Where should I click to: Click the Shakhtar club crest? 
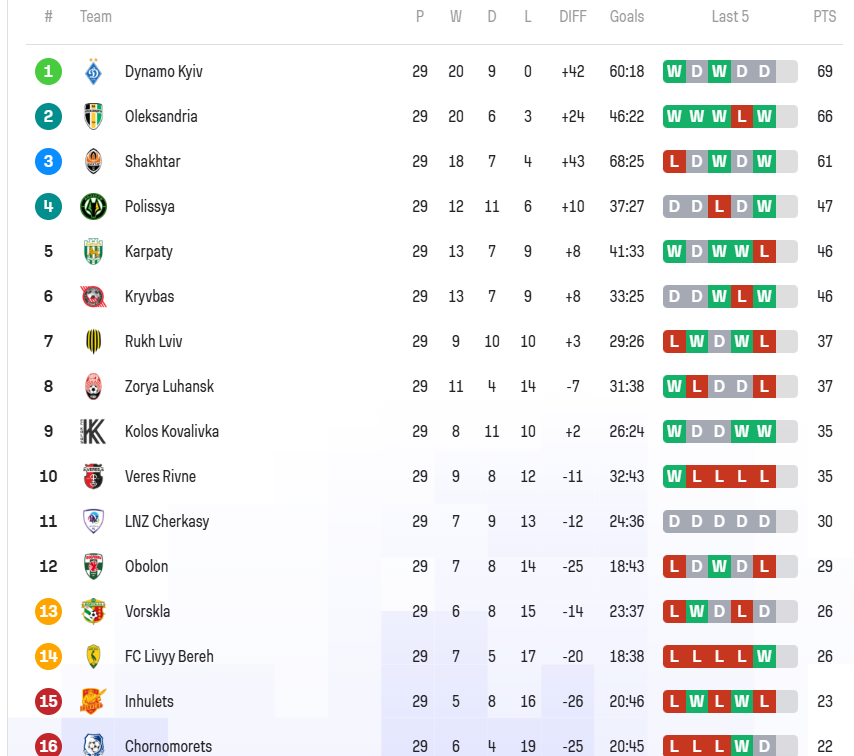coord(93,161)
